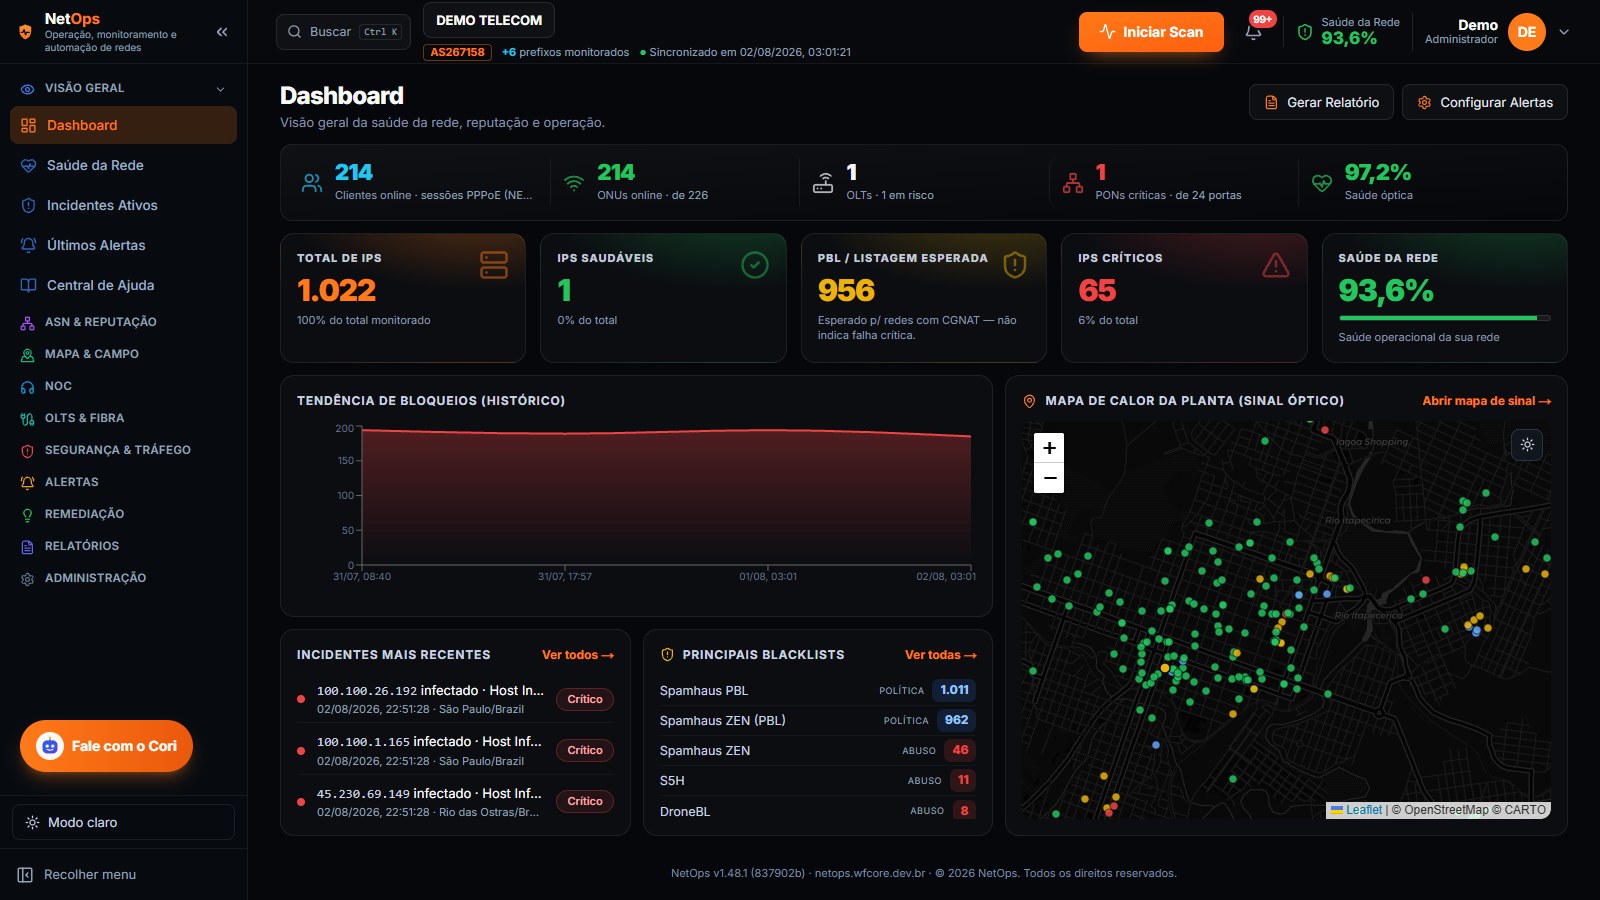
Task: Expand the OLTs & Fibra section
Action: [123, 418]
